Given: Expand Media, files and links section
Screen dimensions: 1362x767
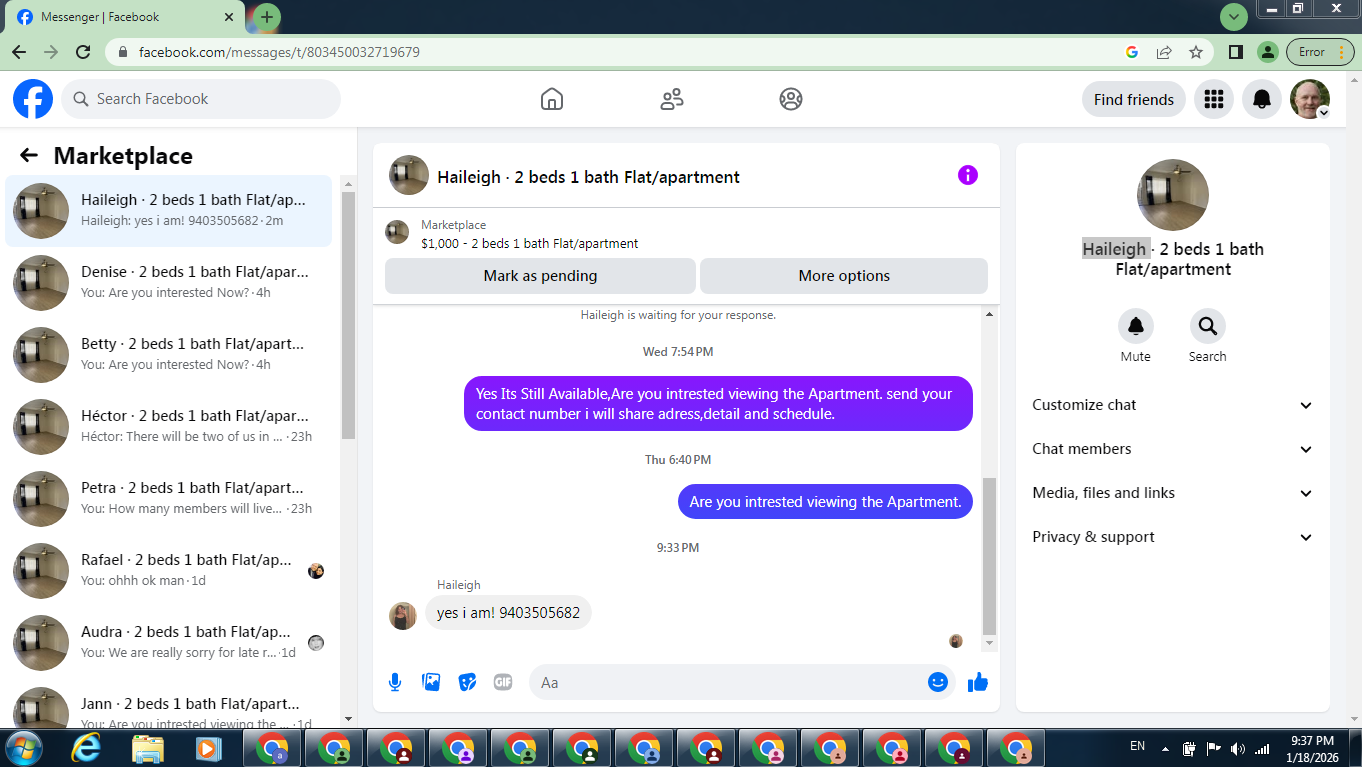Looking at the screenshot, I should tap(1172, 493).
